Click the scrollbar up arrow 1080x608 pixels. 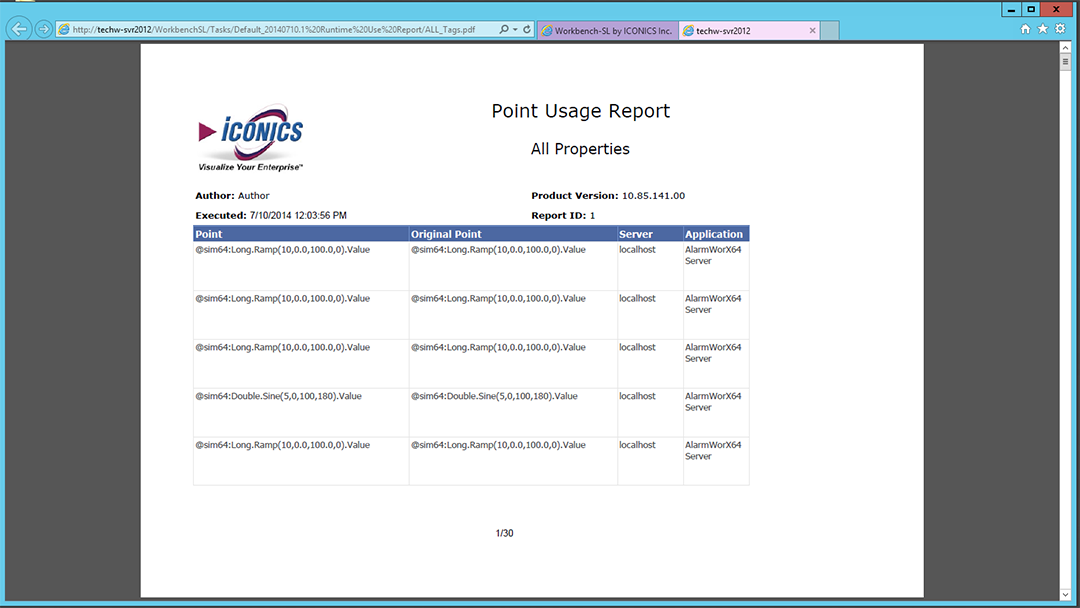(x=1066, y=48)
